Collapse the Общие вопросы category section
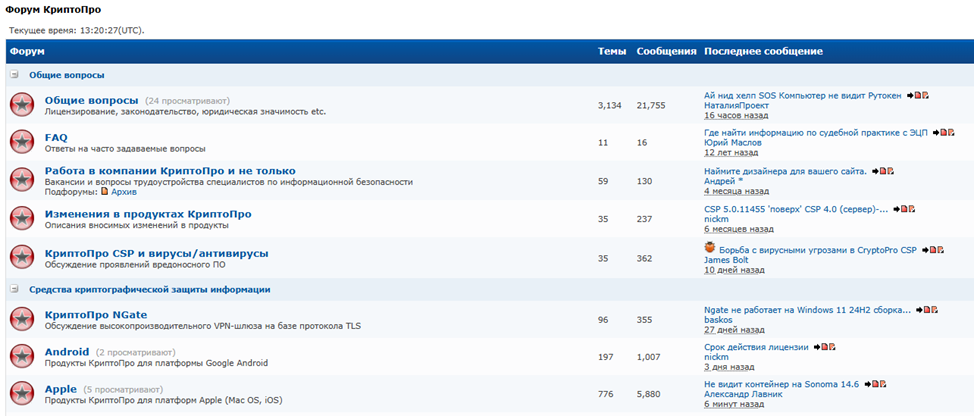The image size is (974, 416). [x=14, y=75]
